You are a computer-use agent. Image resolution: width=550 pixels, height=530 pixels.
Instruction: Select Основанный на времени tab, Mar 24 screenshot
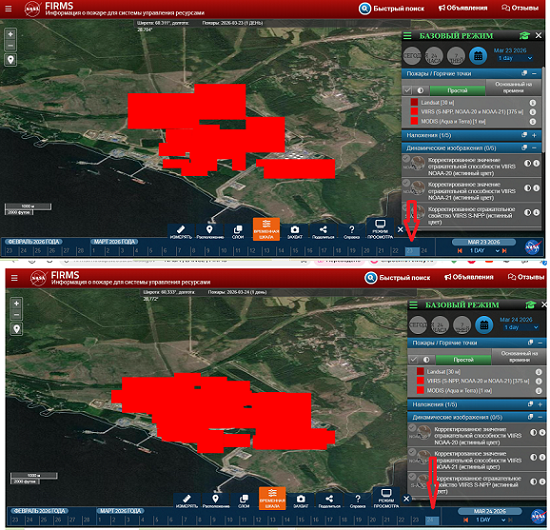[x=519, y=357]
